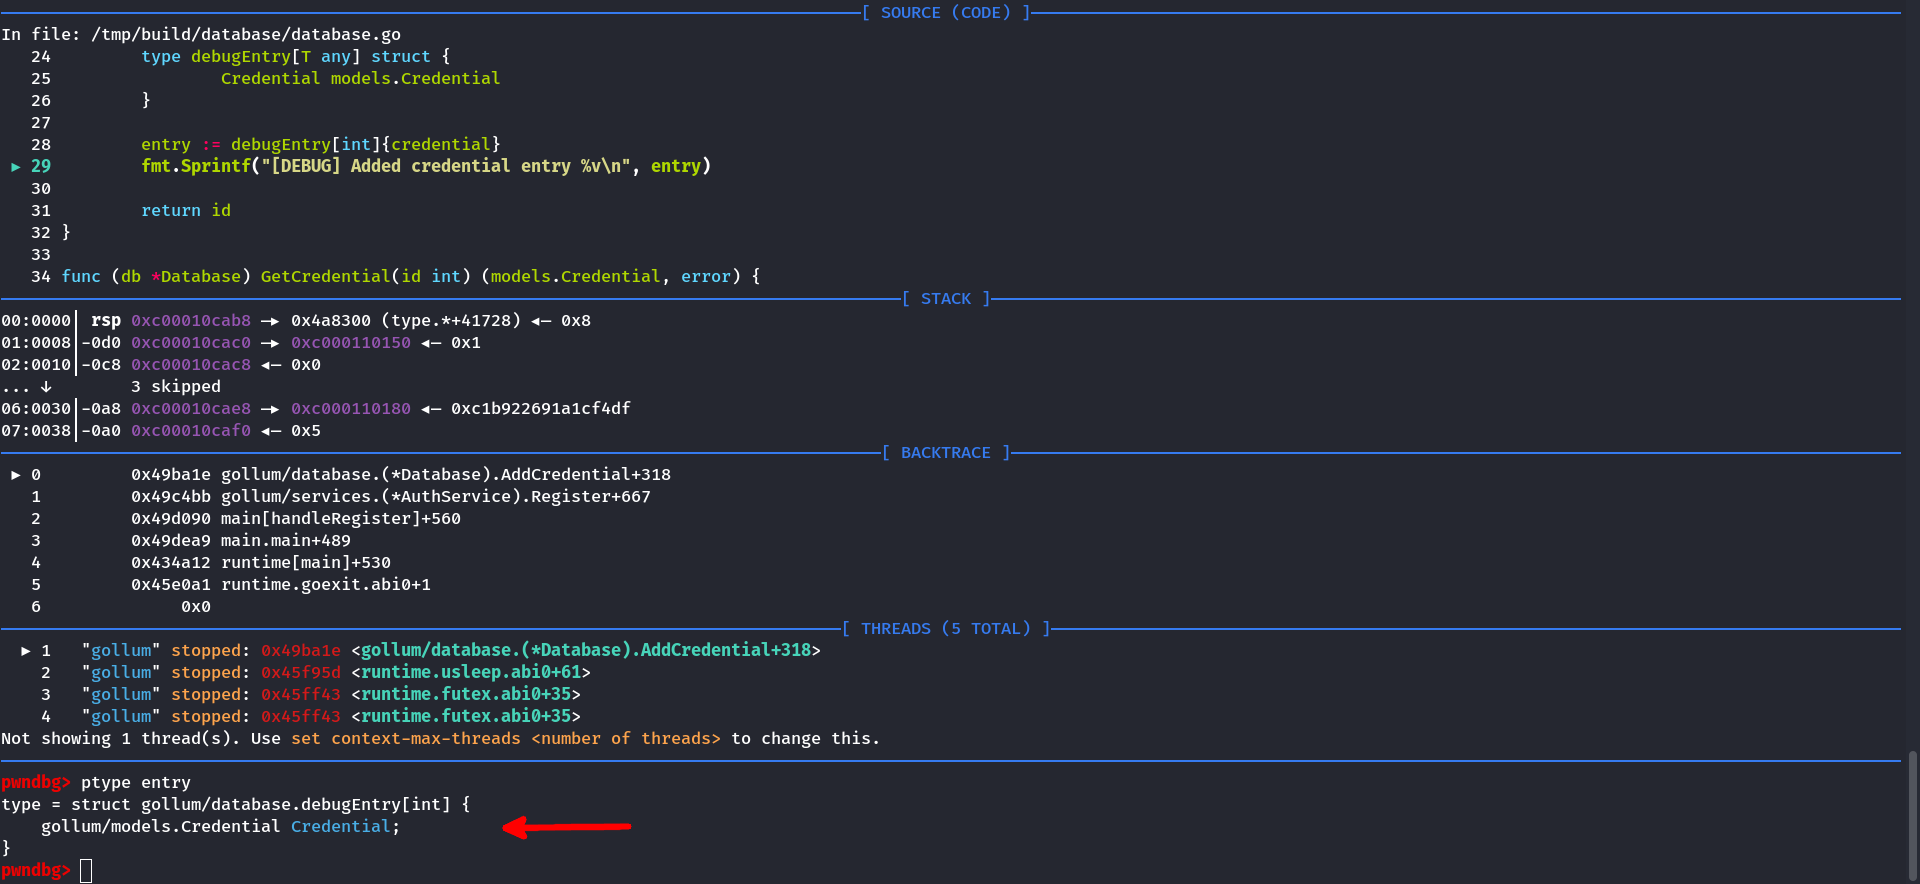Viewport: 1920px width, 884px height.
Task: Click the 'return id' statement on line 31
Action: tap(186, 211)
